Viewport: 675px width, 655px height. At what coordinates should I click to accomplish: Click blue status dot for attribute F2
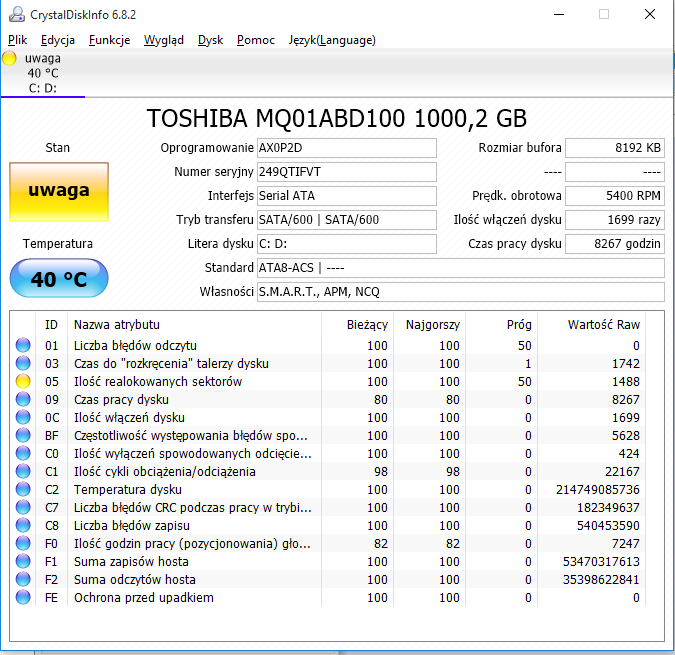tap(23, 579)
